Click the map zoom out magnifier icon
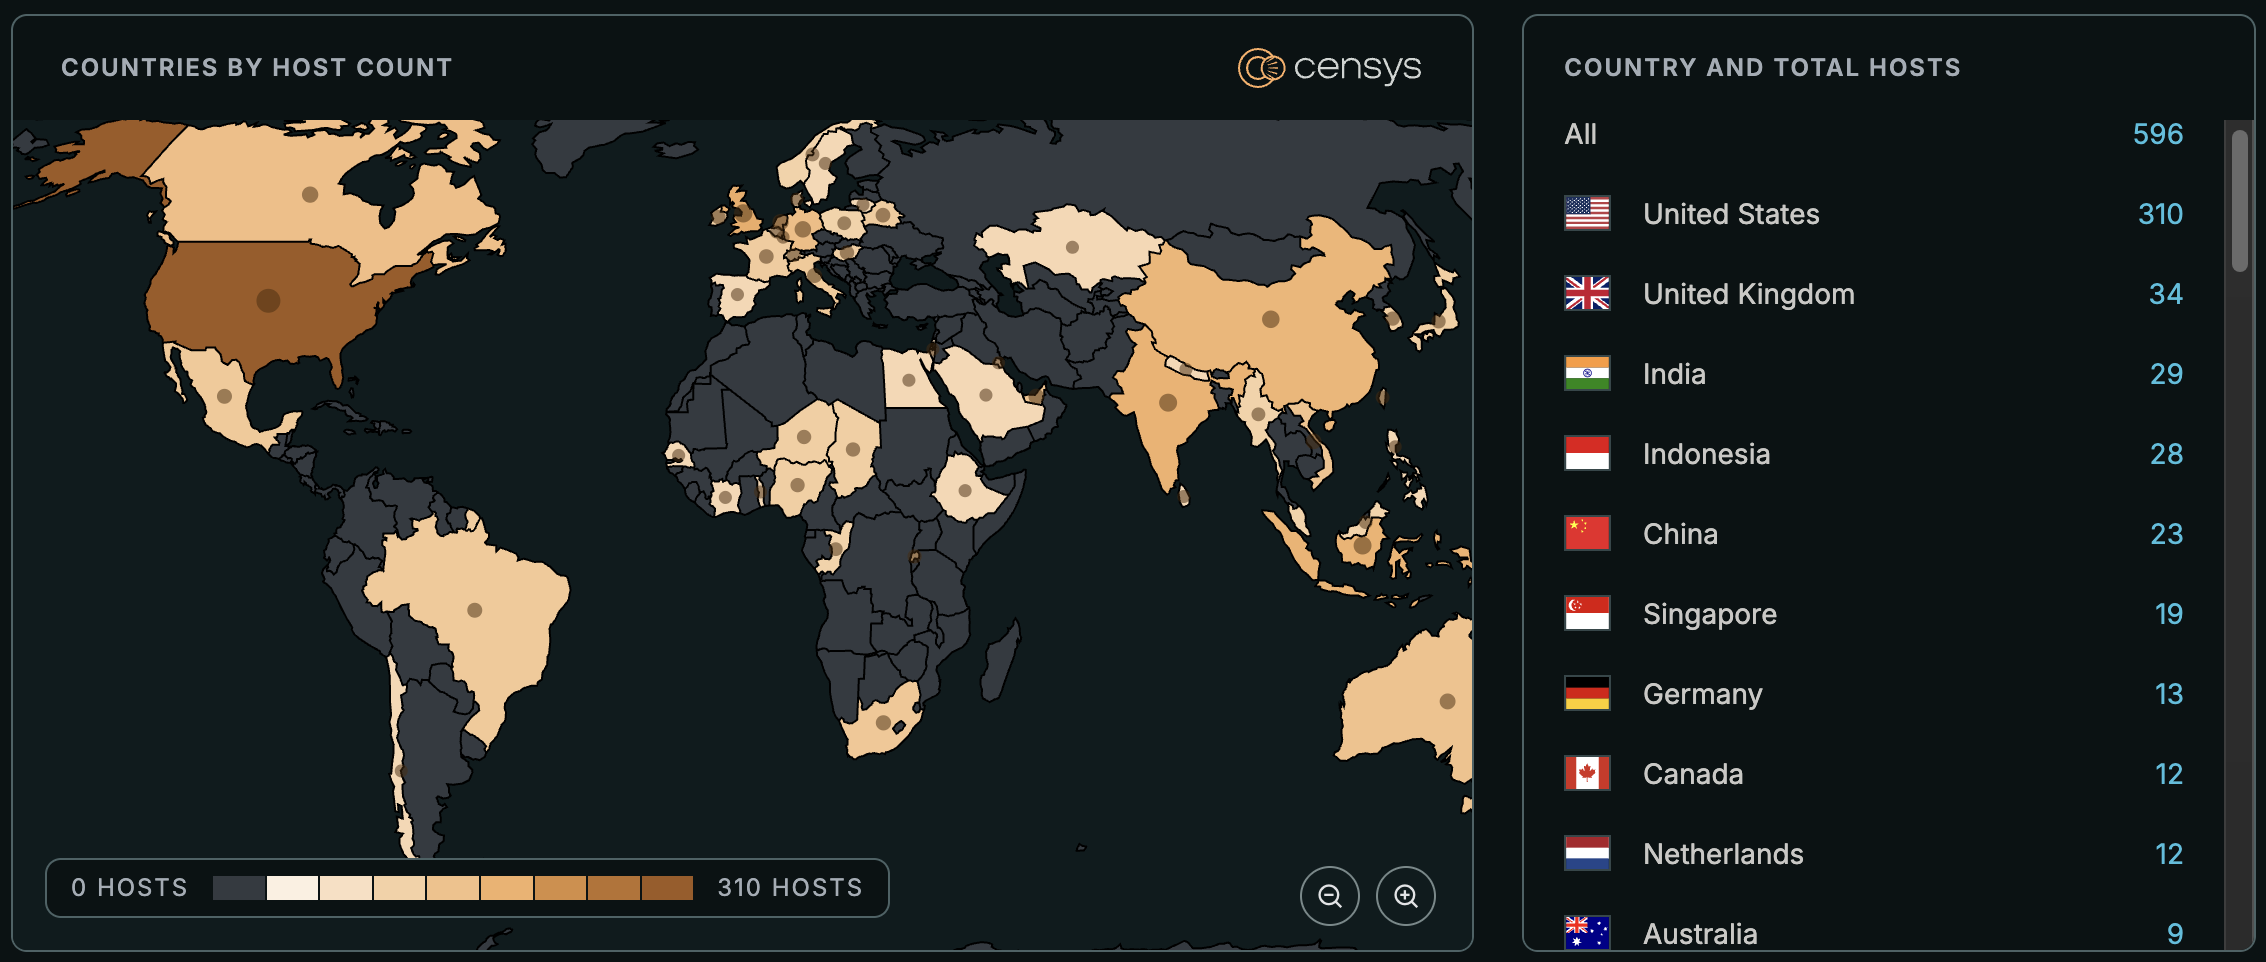The image size is (2266, 962). coord(1329,896)
